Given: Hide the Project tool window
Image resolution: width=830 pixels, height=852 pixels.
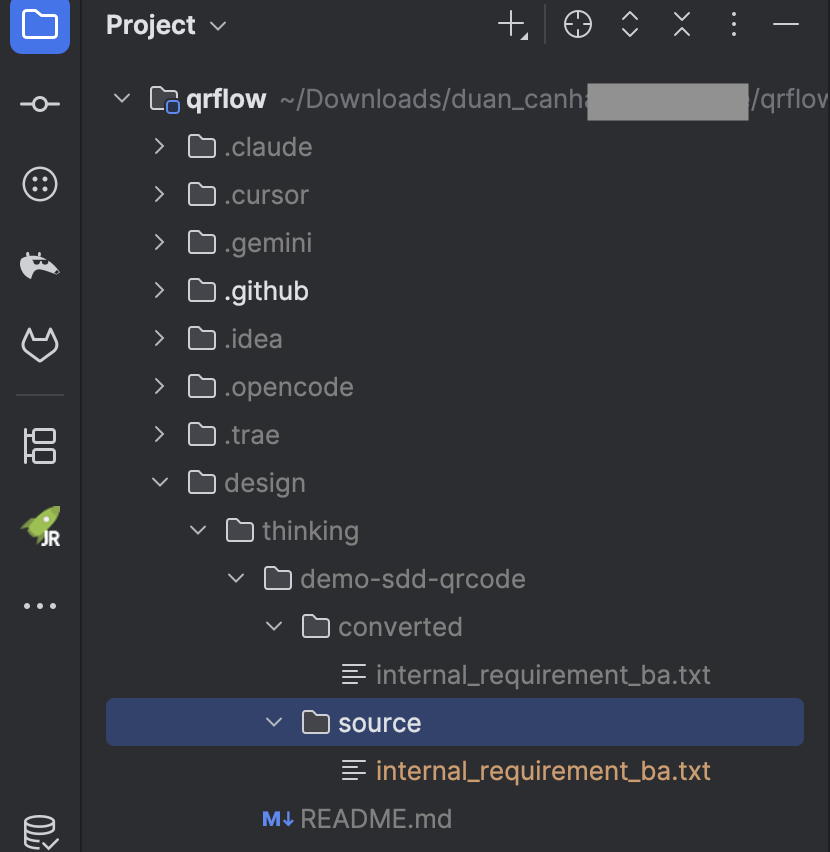Looking at the screenshot, I should (x=786, y=25).
